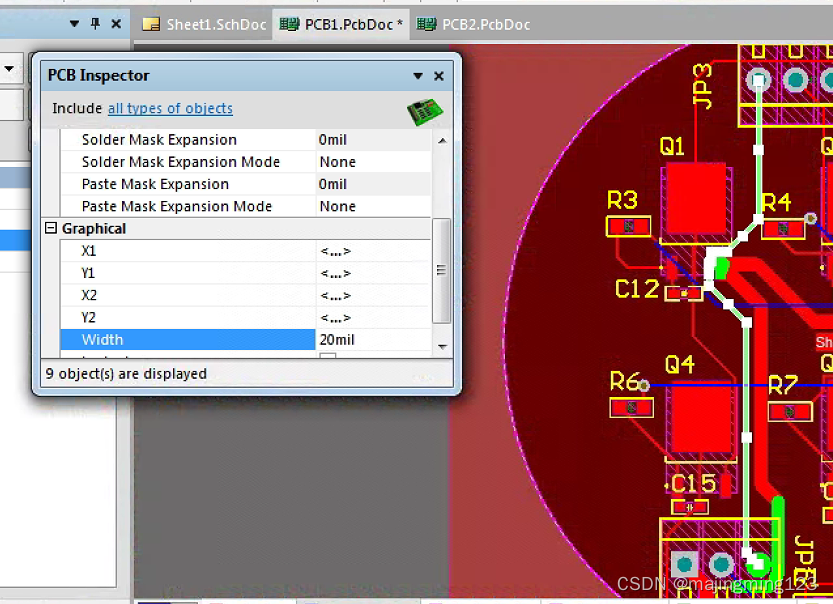
Task: Switch to the Sheet1.SchDoc tab
Action: (x=204, y=25)
